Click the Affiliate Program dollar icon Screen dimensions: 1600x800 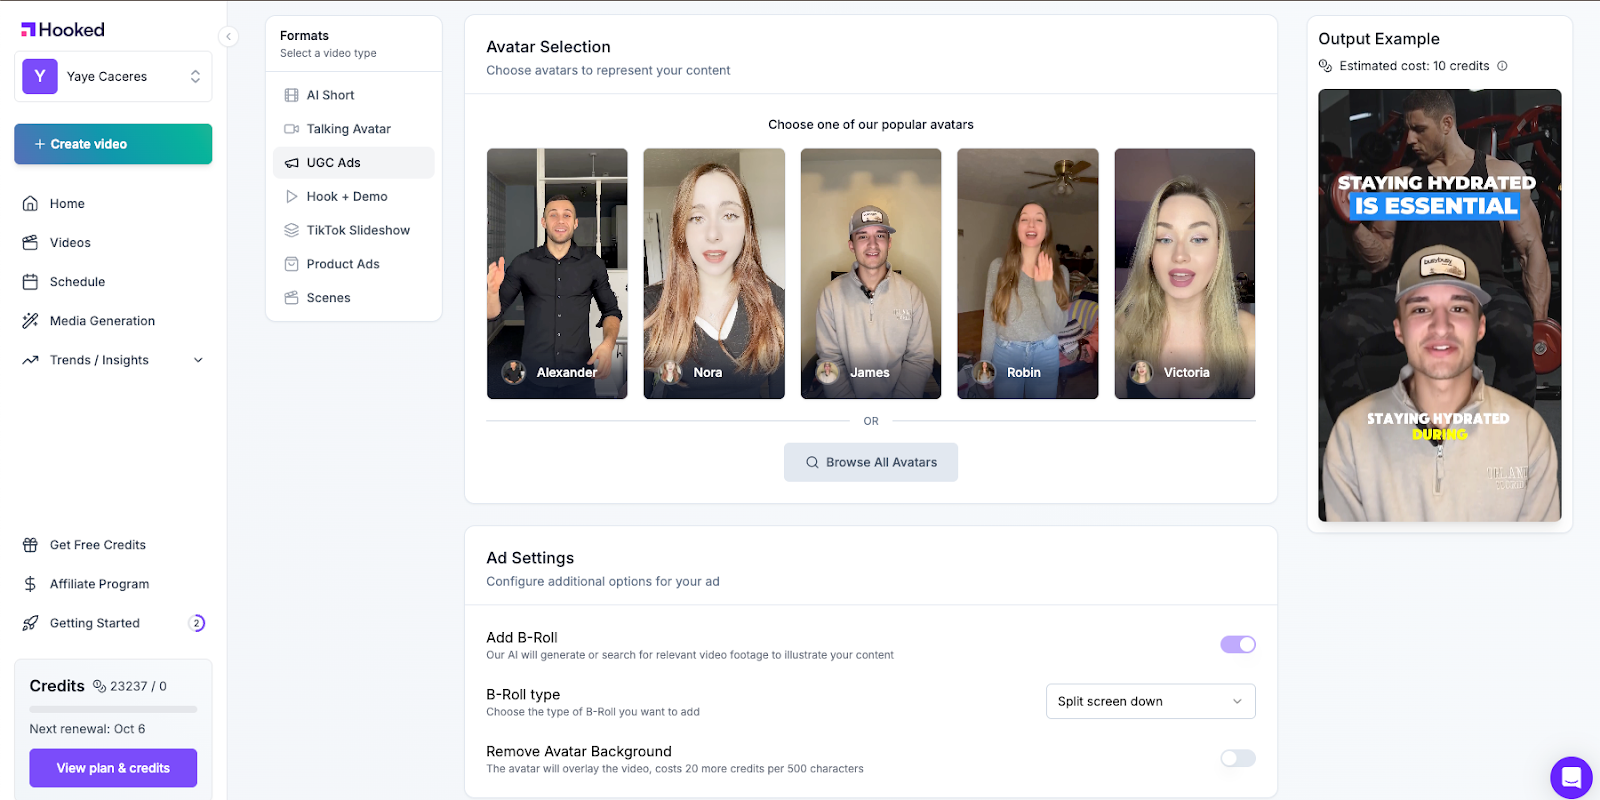click(x=30, y=584)
